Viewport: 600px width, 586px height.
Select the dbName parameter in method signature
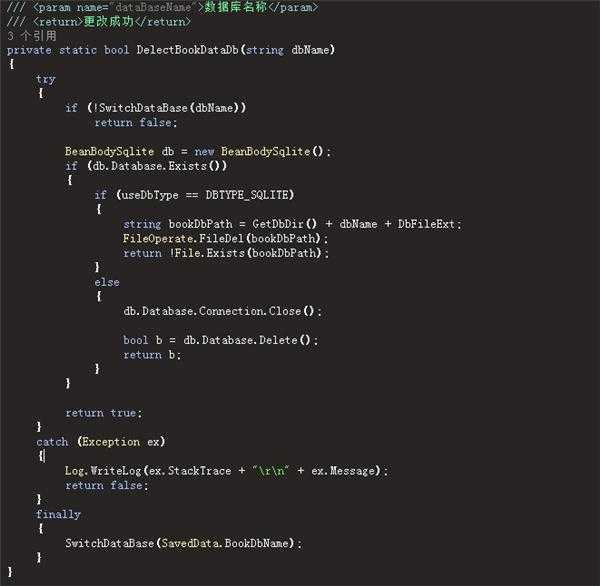311,50
